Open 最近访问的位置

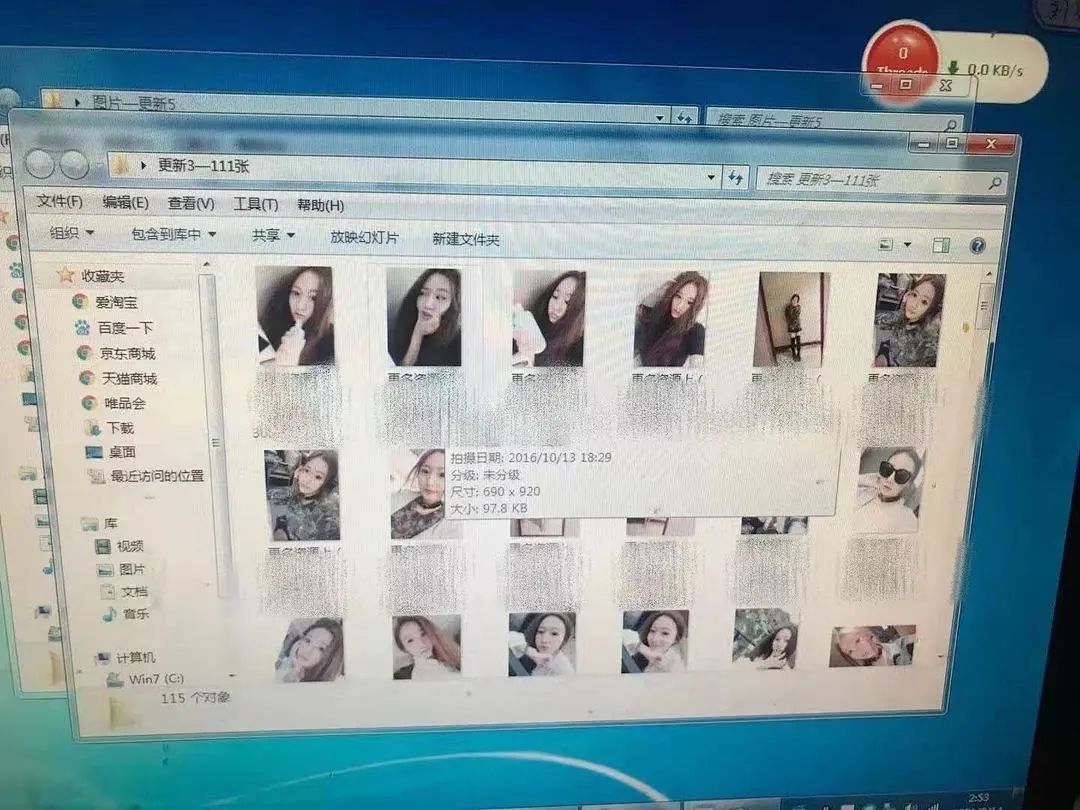click(x=157, y=475)
